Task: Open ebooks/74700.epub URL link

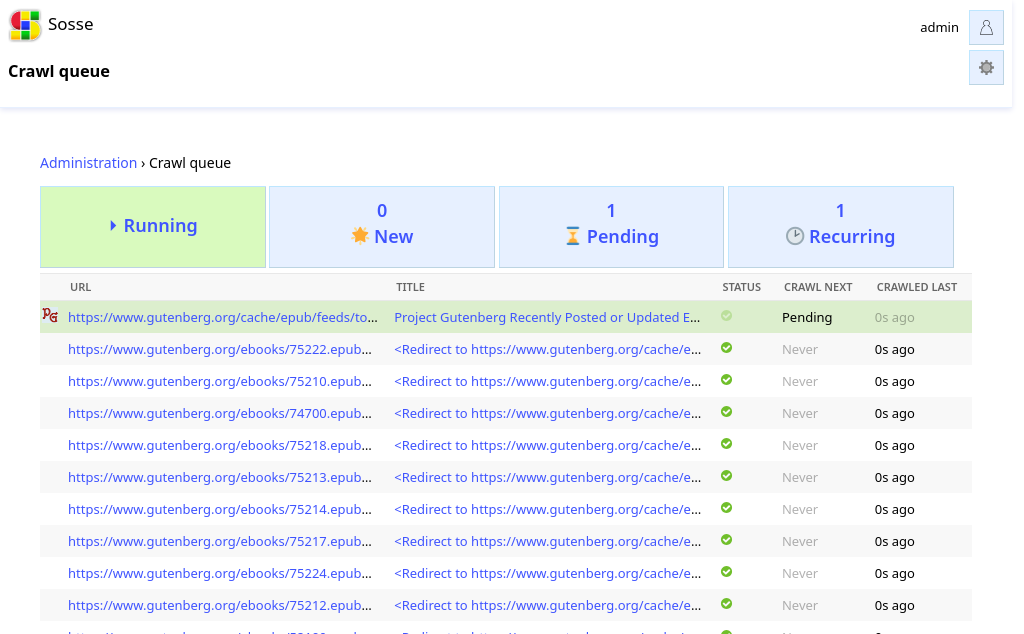Action: coord(219,413)
